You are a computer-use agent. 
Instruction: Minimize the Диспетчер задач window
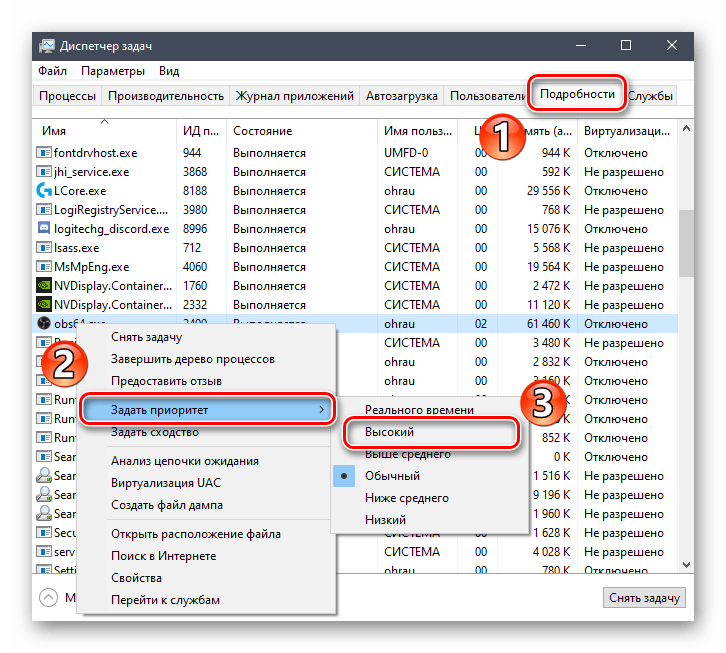tap(581, 45)
